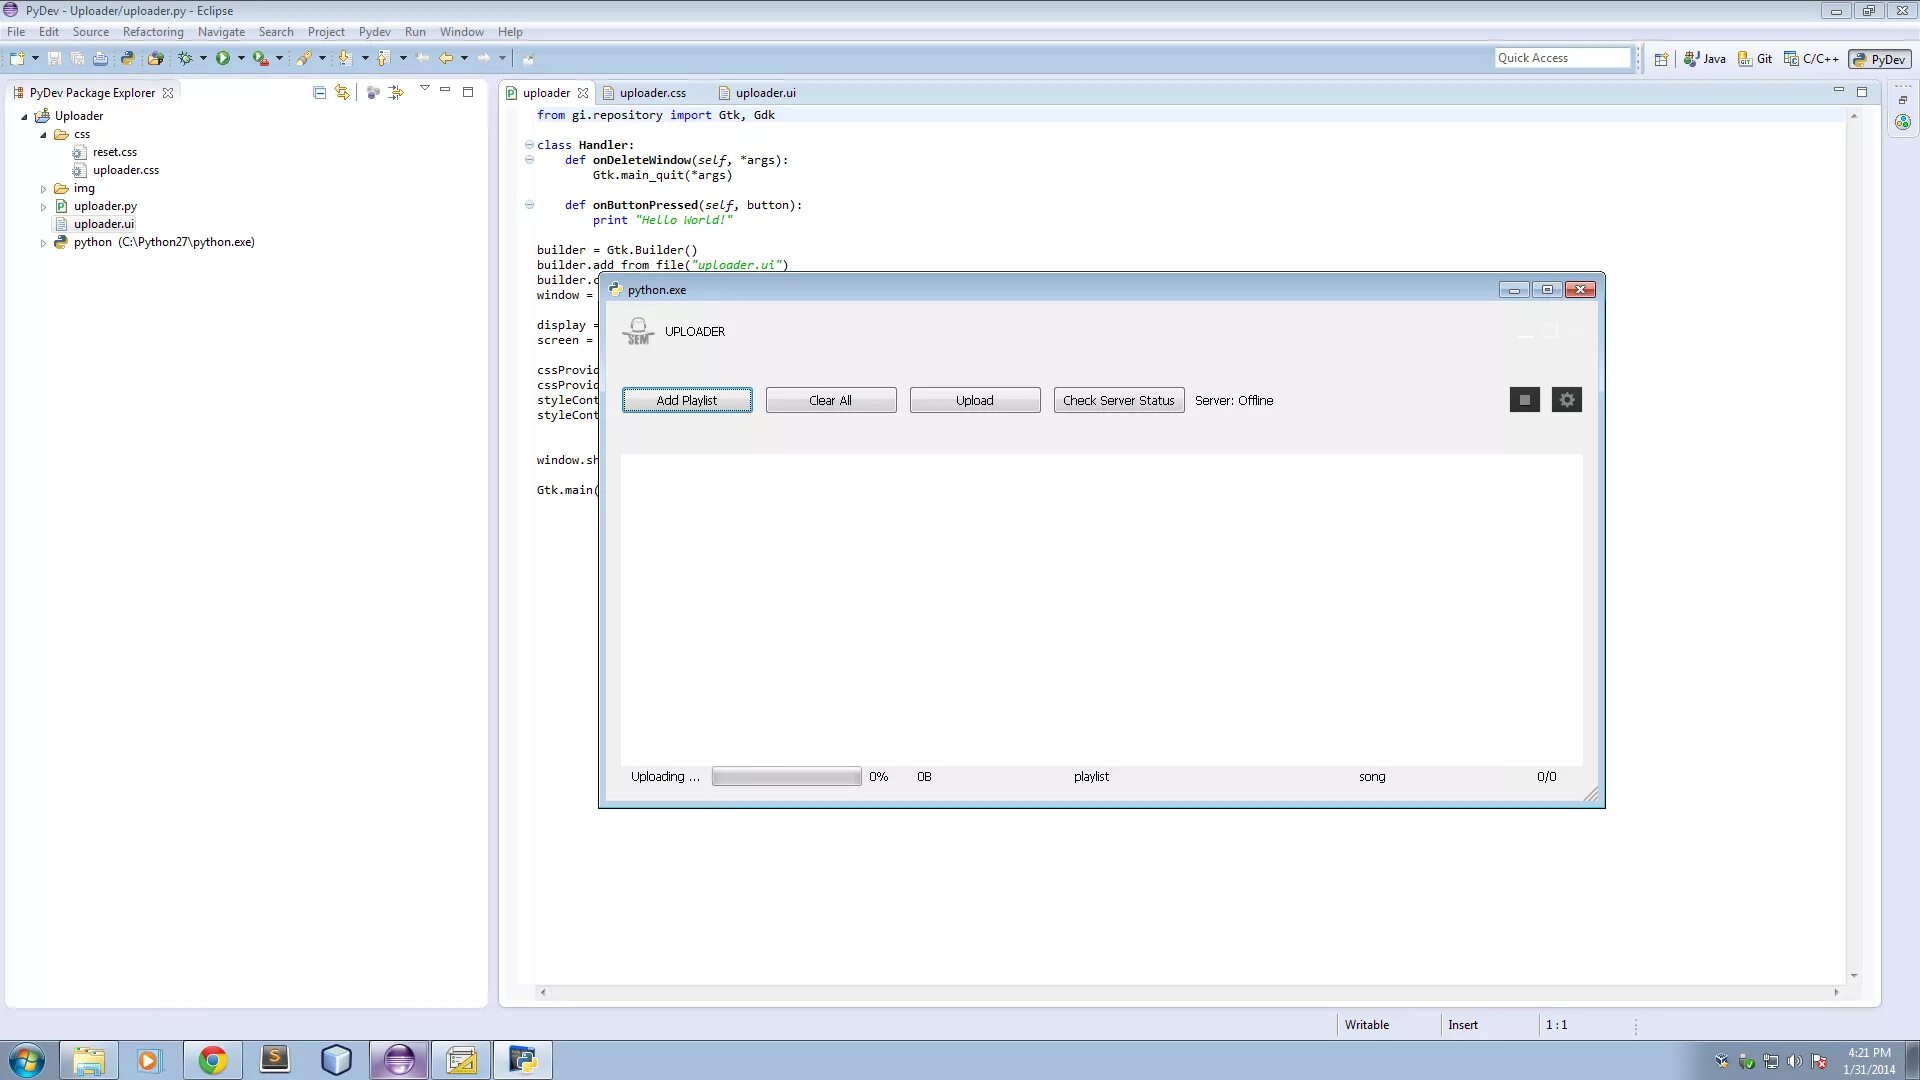Expand the img folder tree node
This screenshot has height=1080, width=1920.
(43, 189)
